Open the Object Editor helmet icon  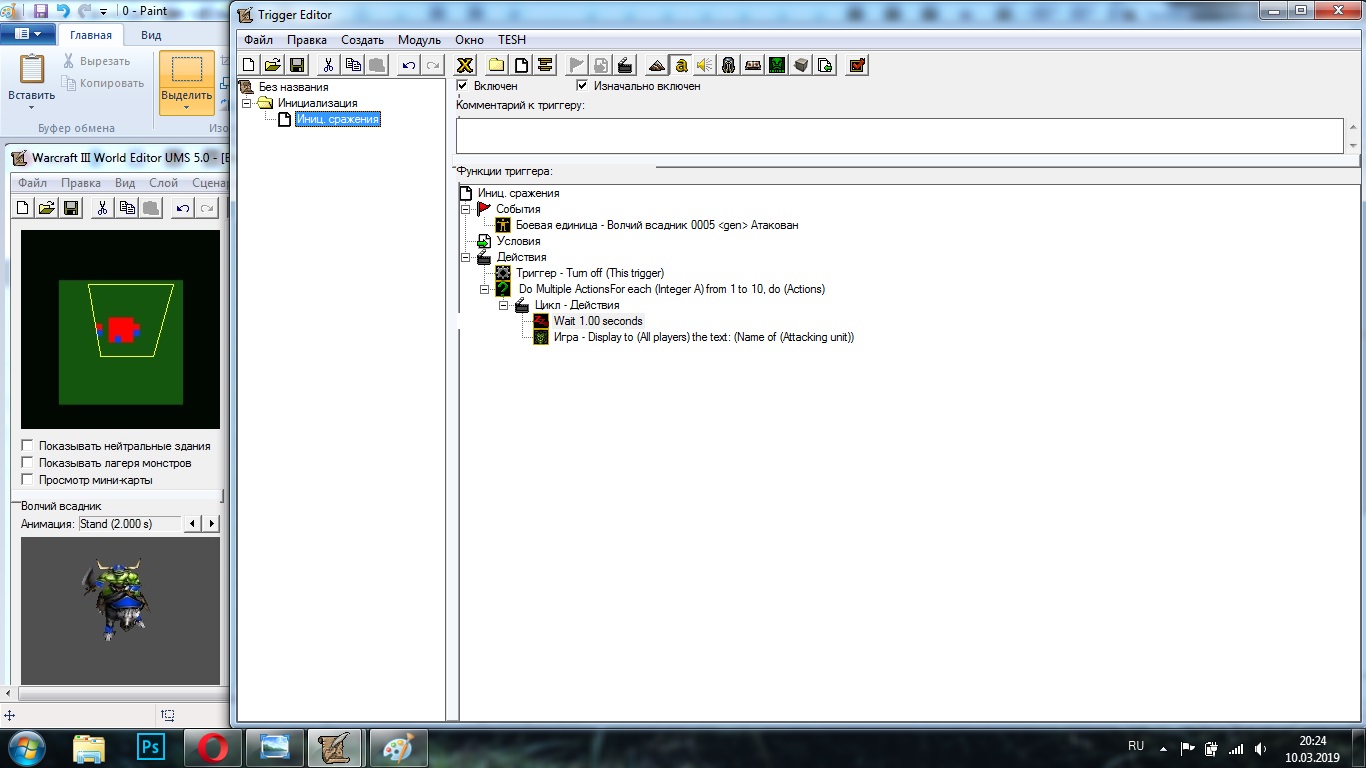(x=729, y=65)
